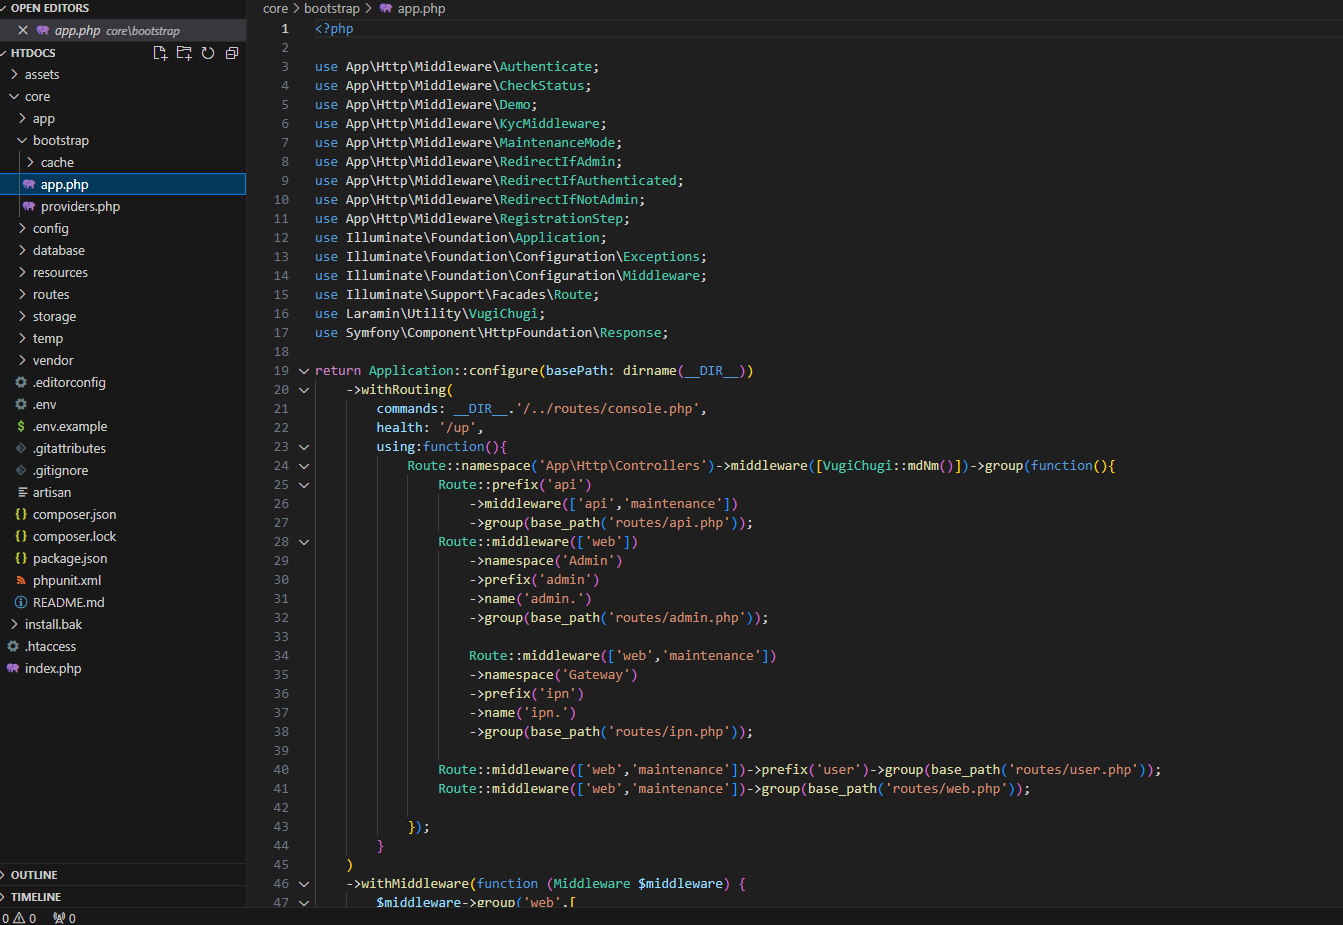Refresh the explorer with the refresh icon
Image resolution: width=1343 pixels, height=925 pixels.
pyautogui.click(x=208, y=53)
